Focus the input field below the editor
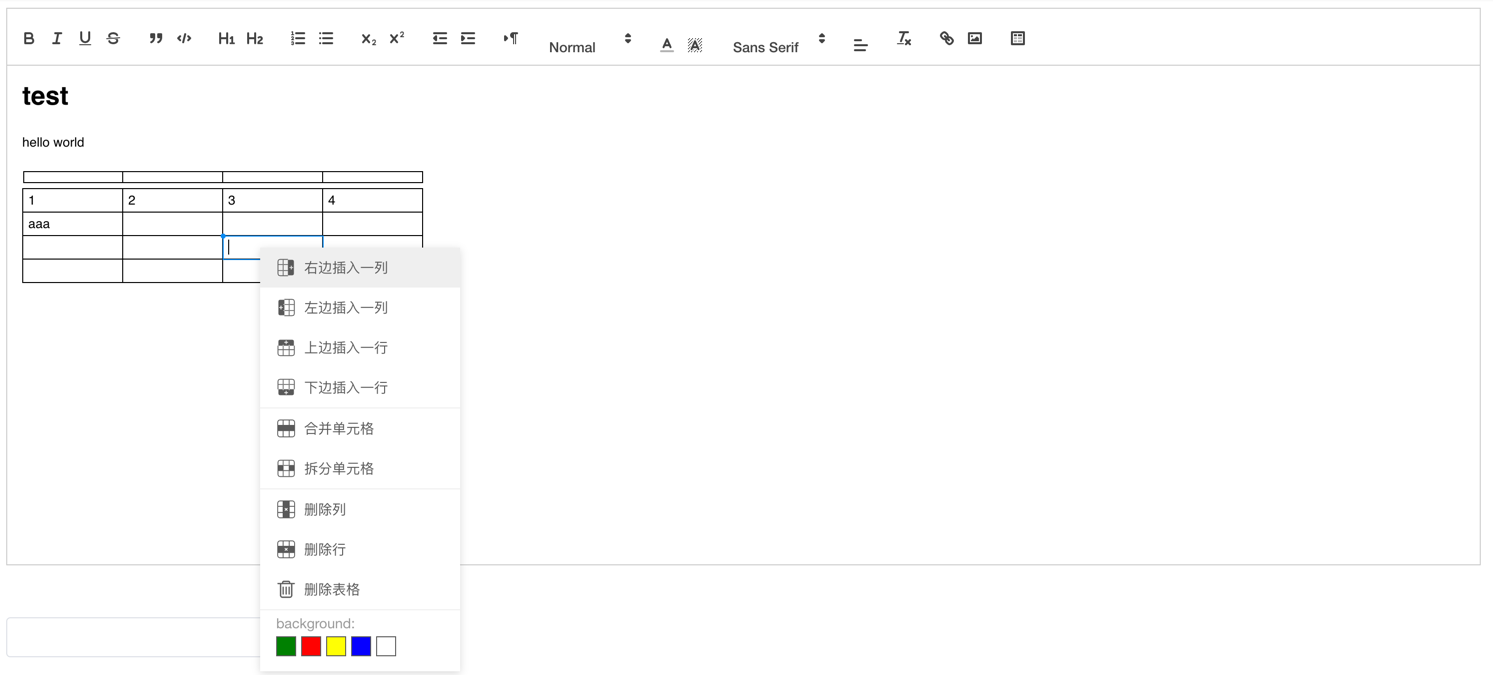This screenshot has width=1493, height=675. [x=133, y=637]
